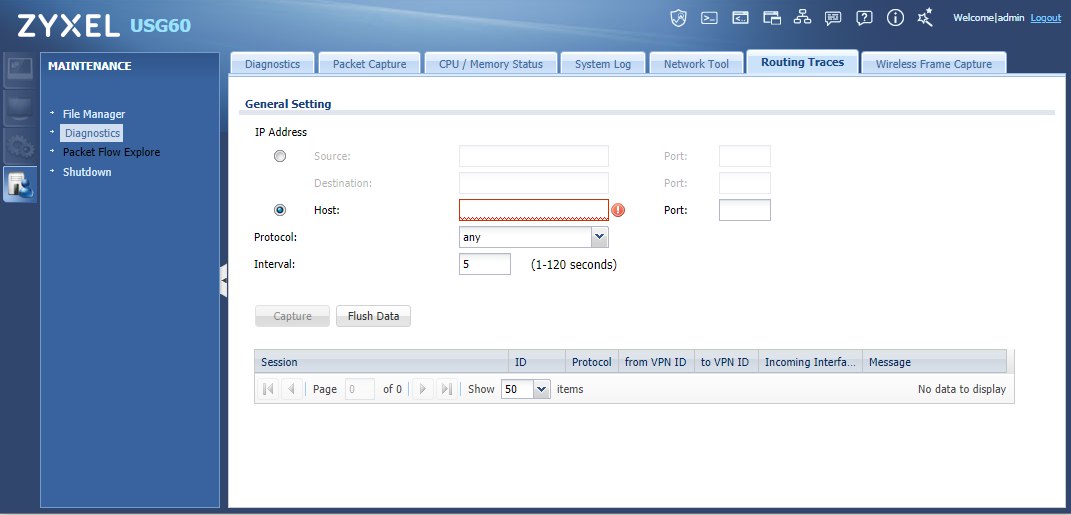This screenshot has height=515, width=1071.
Task: Open the Web Console terminal icon
Action: tap(710, 18)
